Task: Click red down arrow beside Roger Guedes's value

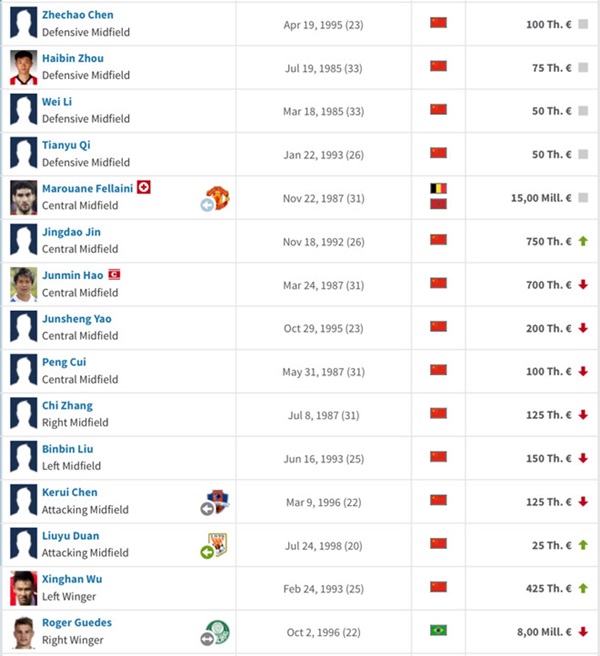Action: click(583, 632)
